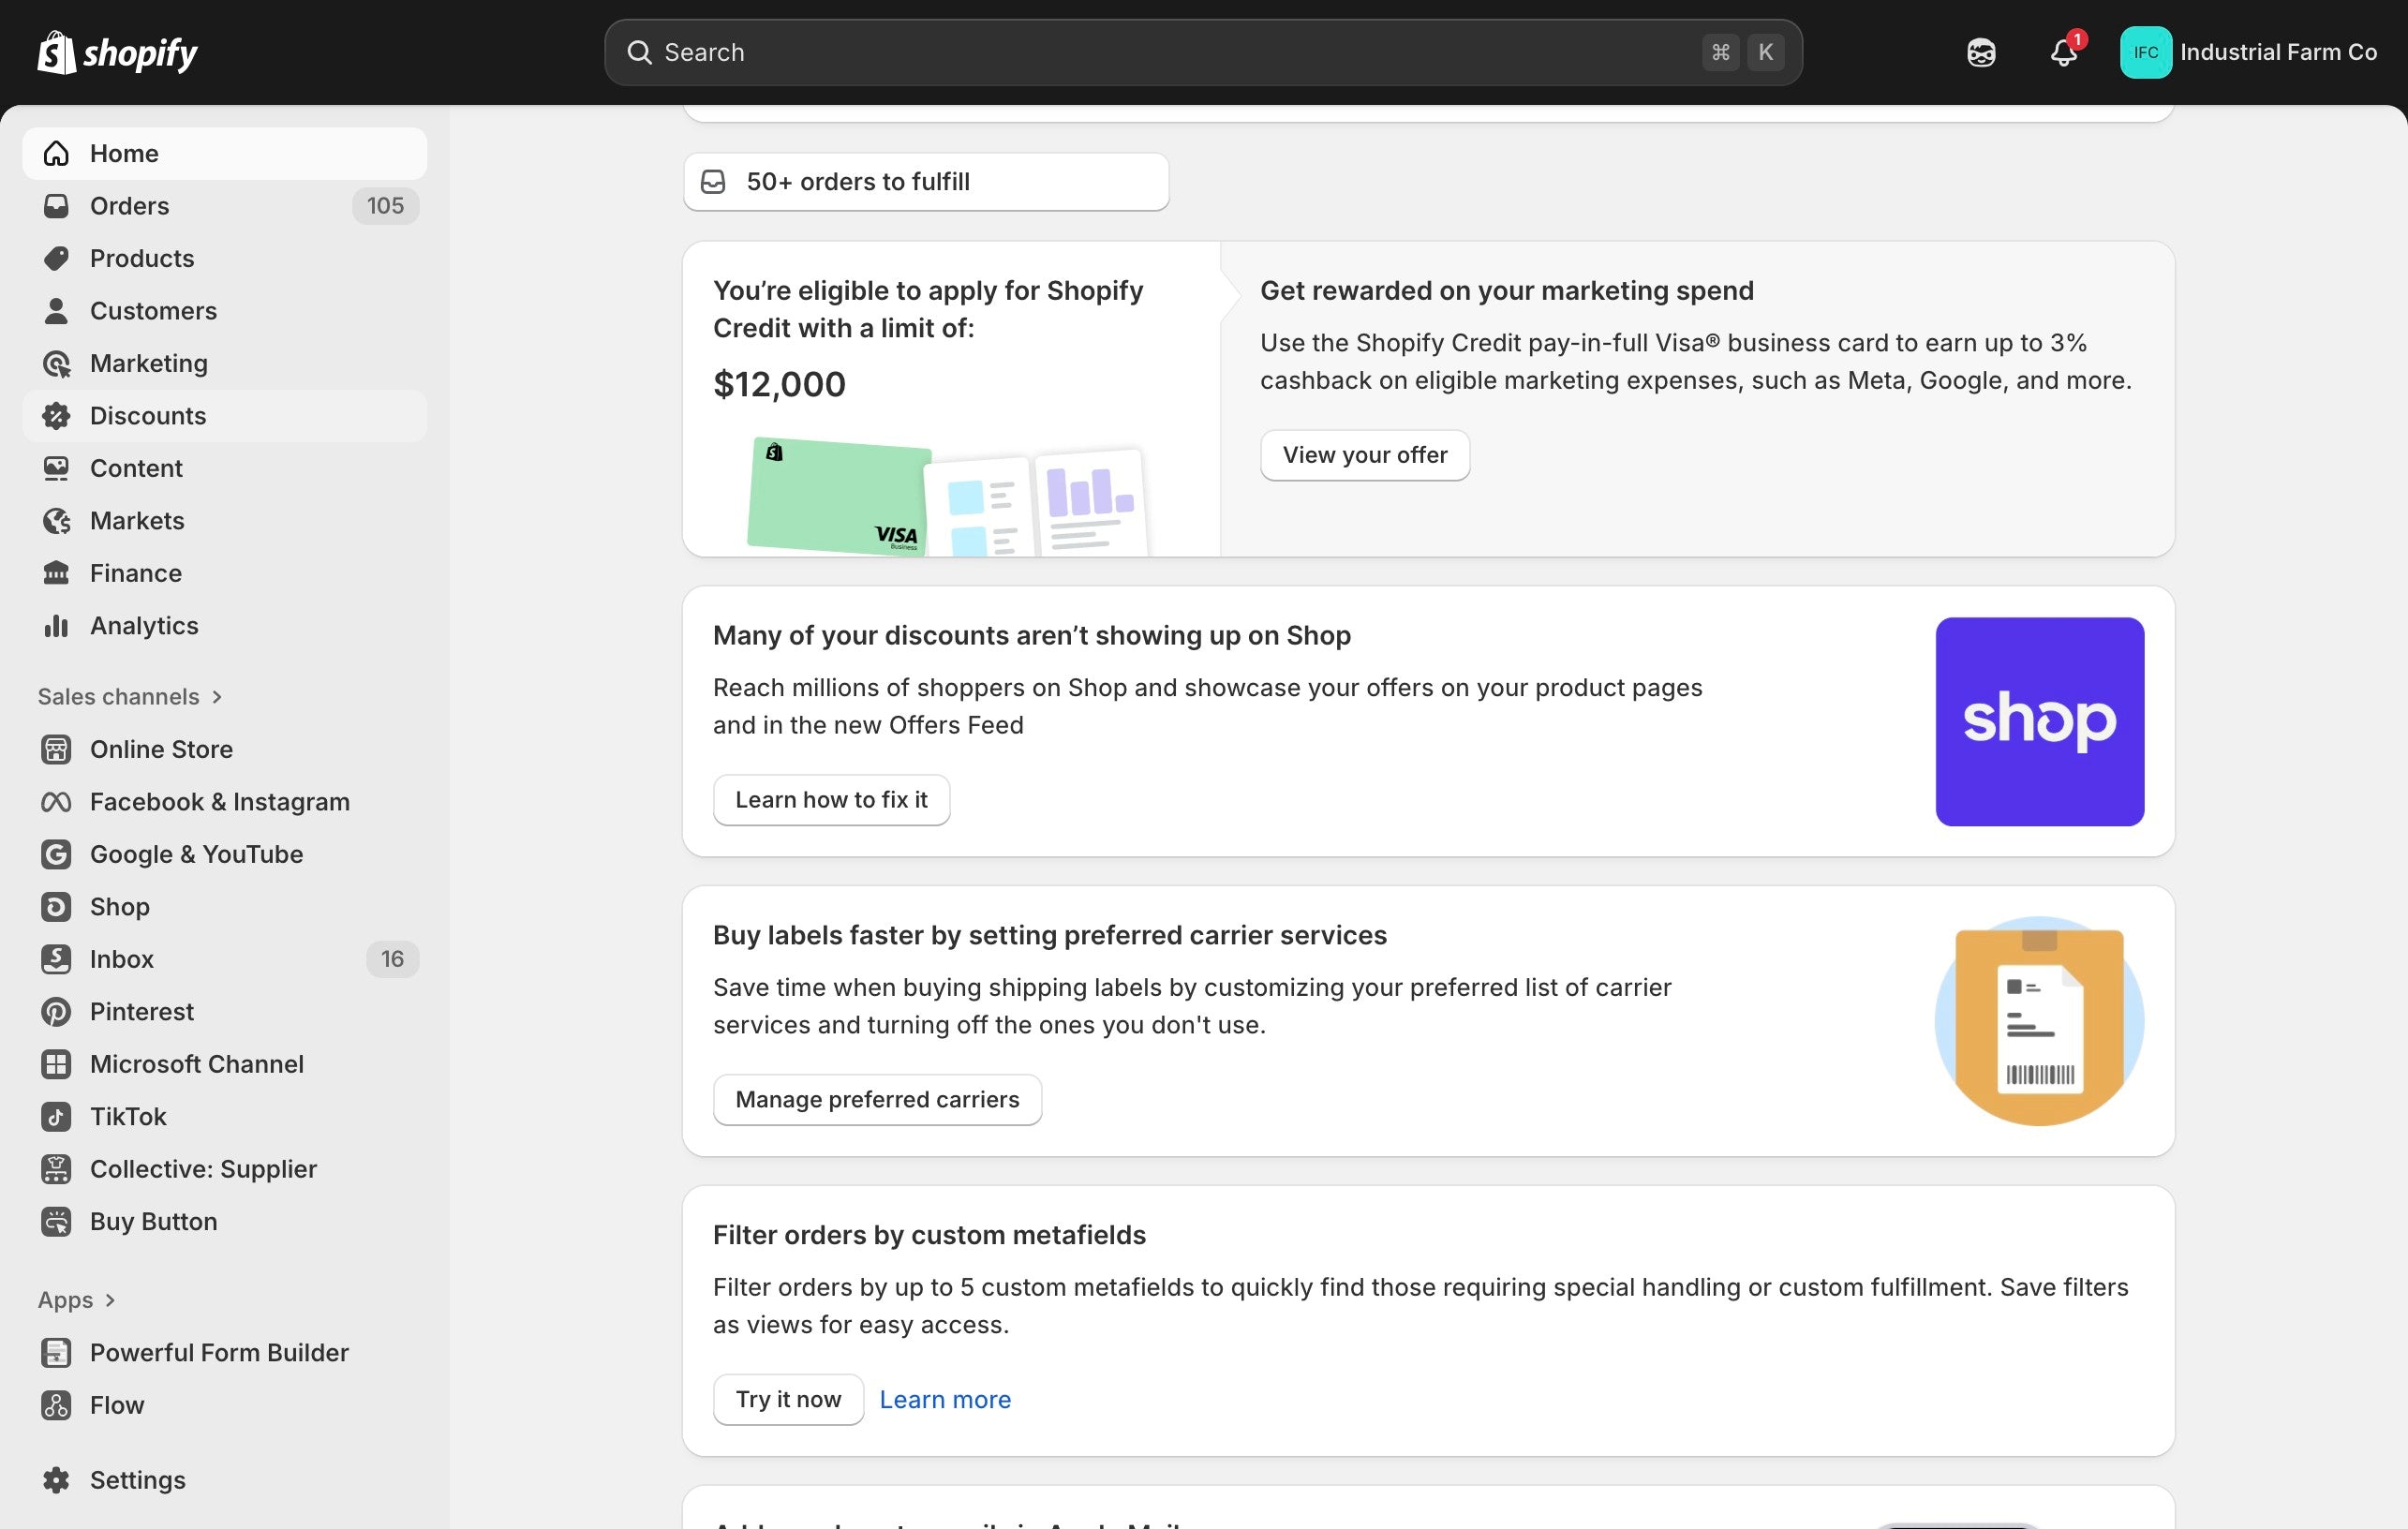Click the Settings gear icon

coord(56,1479)
